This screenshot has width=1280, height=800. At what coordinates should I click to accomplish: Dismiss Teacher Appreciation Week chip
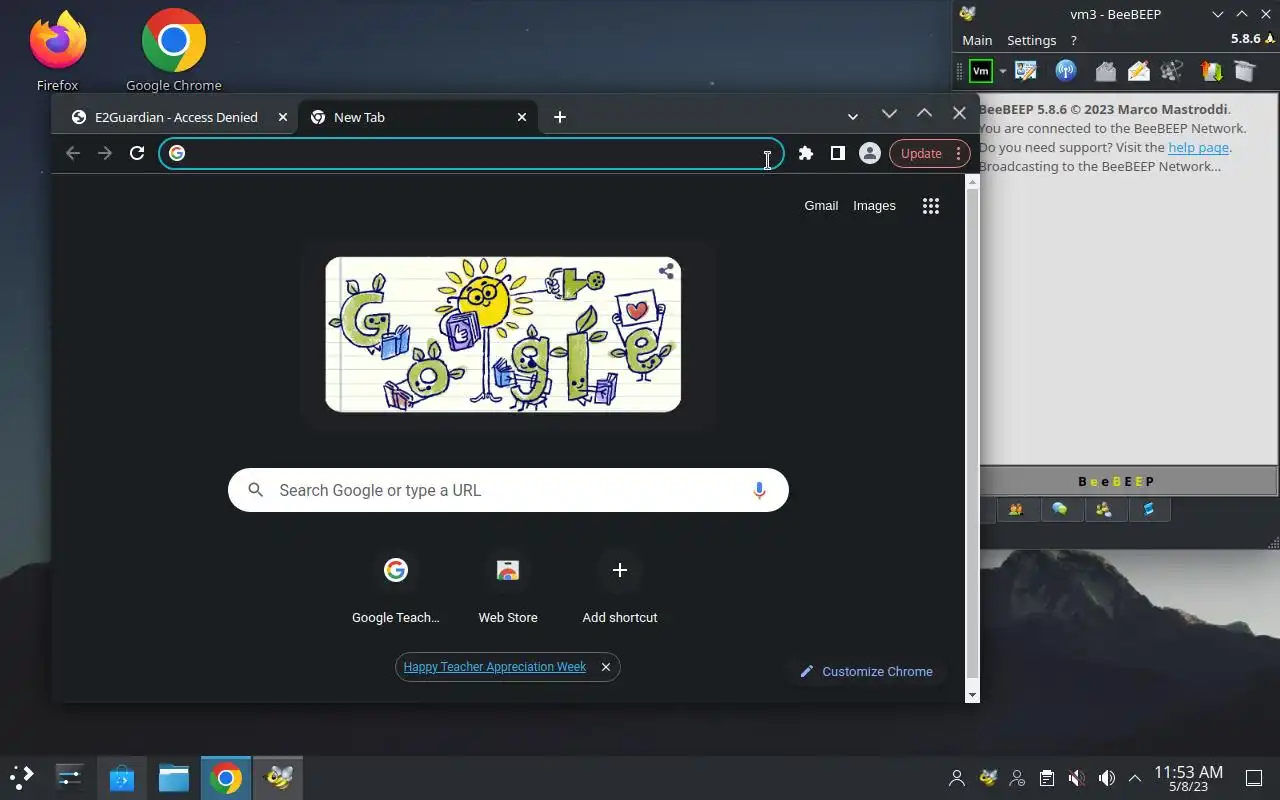point(605,667)
